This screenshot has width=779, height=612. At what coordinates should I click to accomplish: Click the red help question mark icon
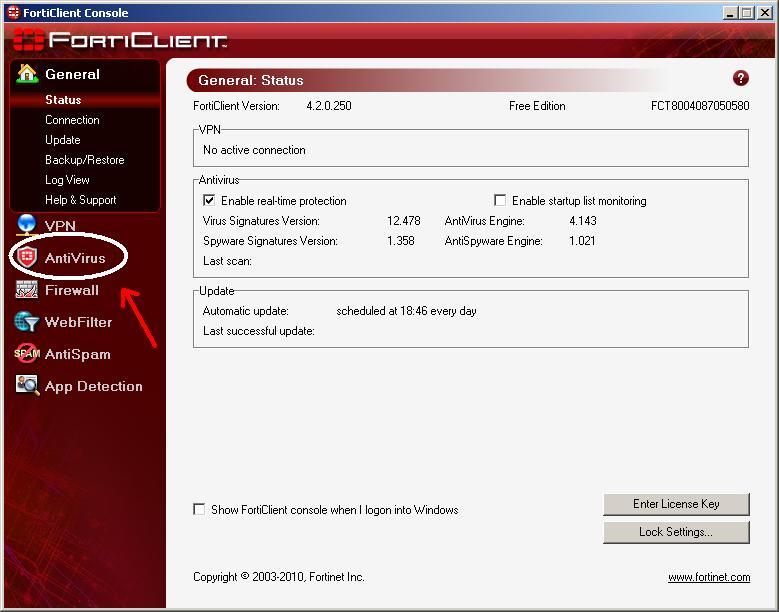pyautogui.click(x=741, y=78)
